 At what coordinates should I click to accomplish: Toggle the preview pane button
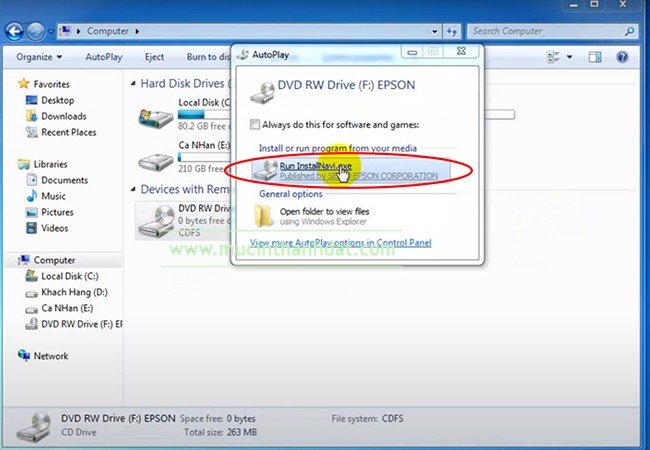click(595, 57)
